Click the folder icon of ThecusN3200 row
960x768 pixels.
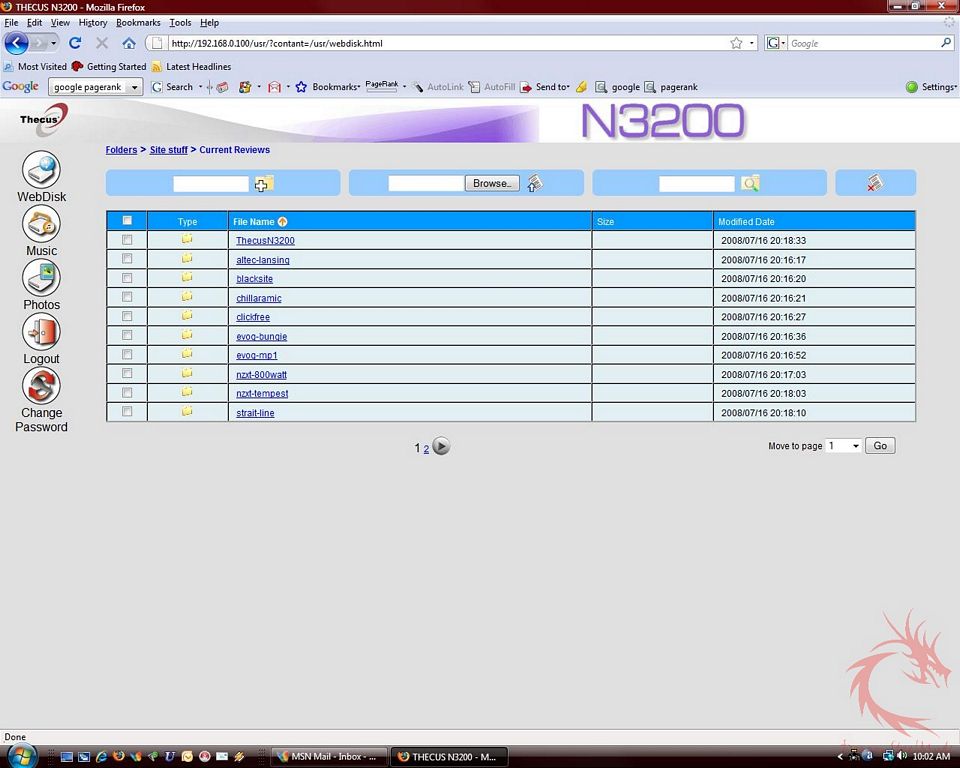pyautogui.click(x=187, y=238)
